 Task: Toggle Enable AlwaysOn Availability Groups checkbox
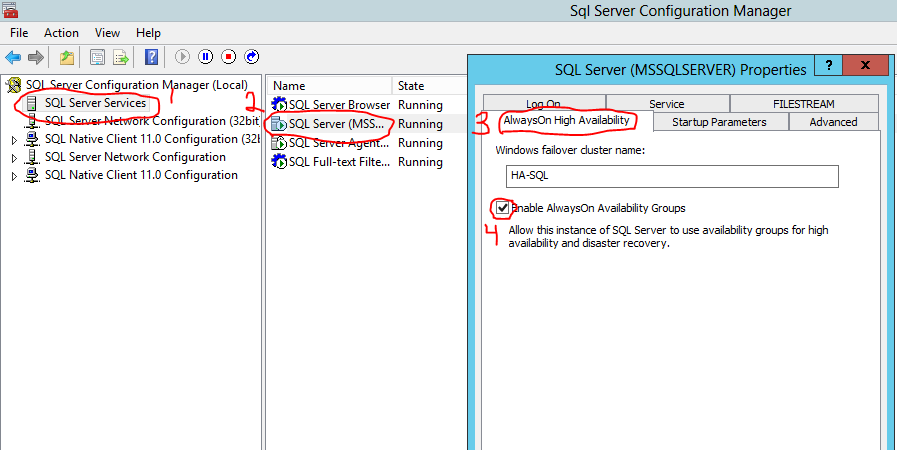(503, 208)
